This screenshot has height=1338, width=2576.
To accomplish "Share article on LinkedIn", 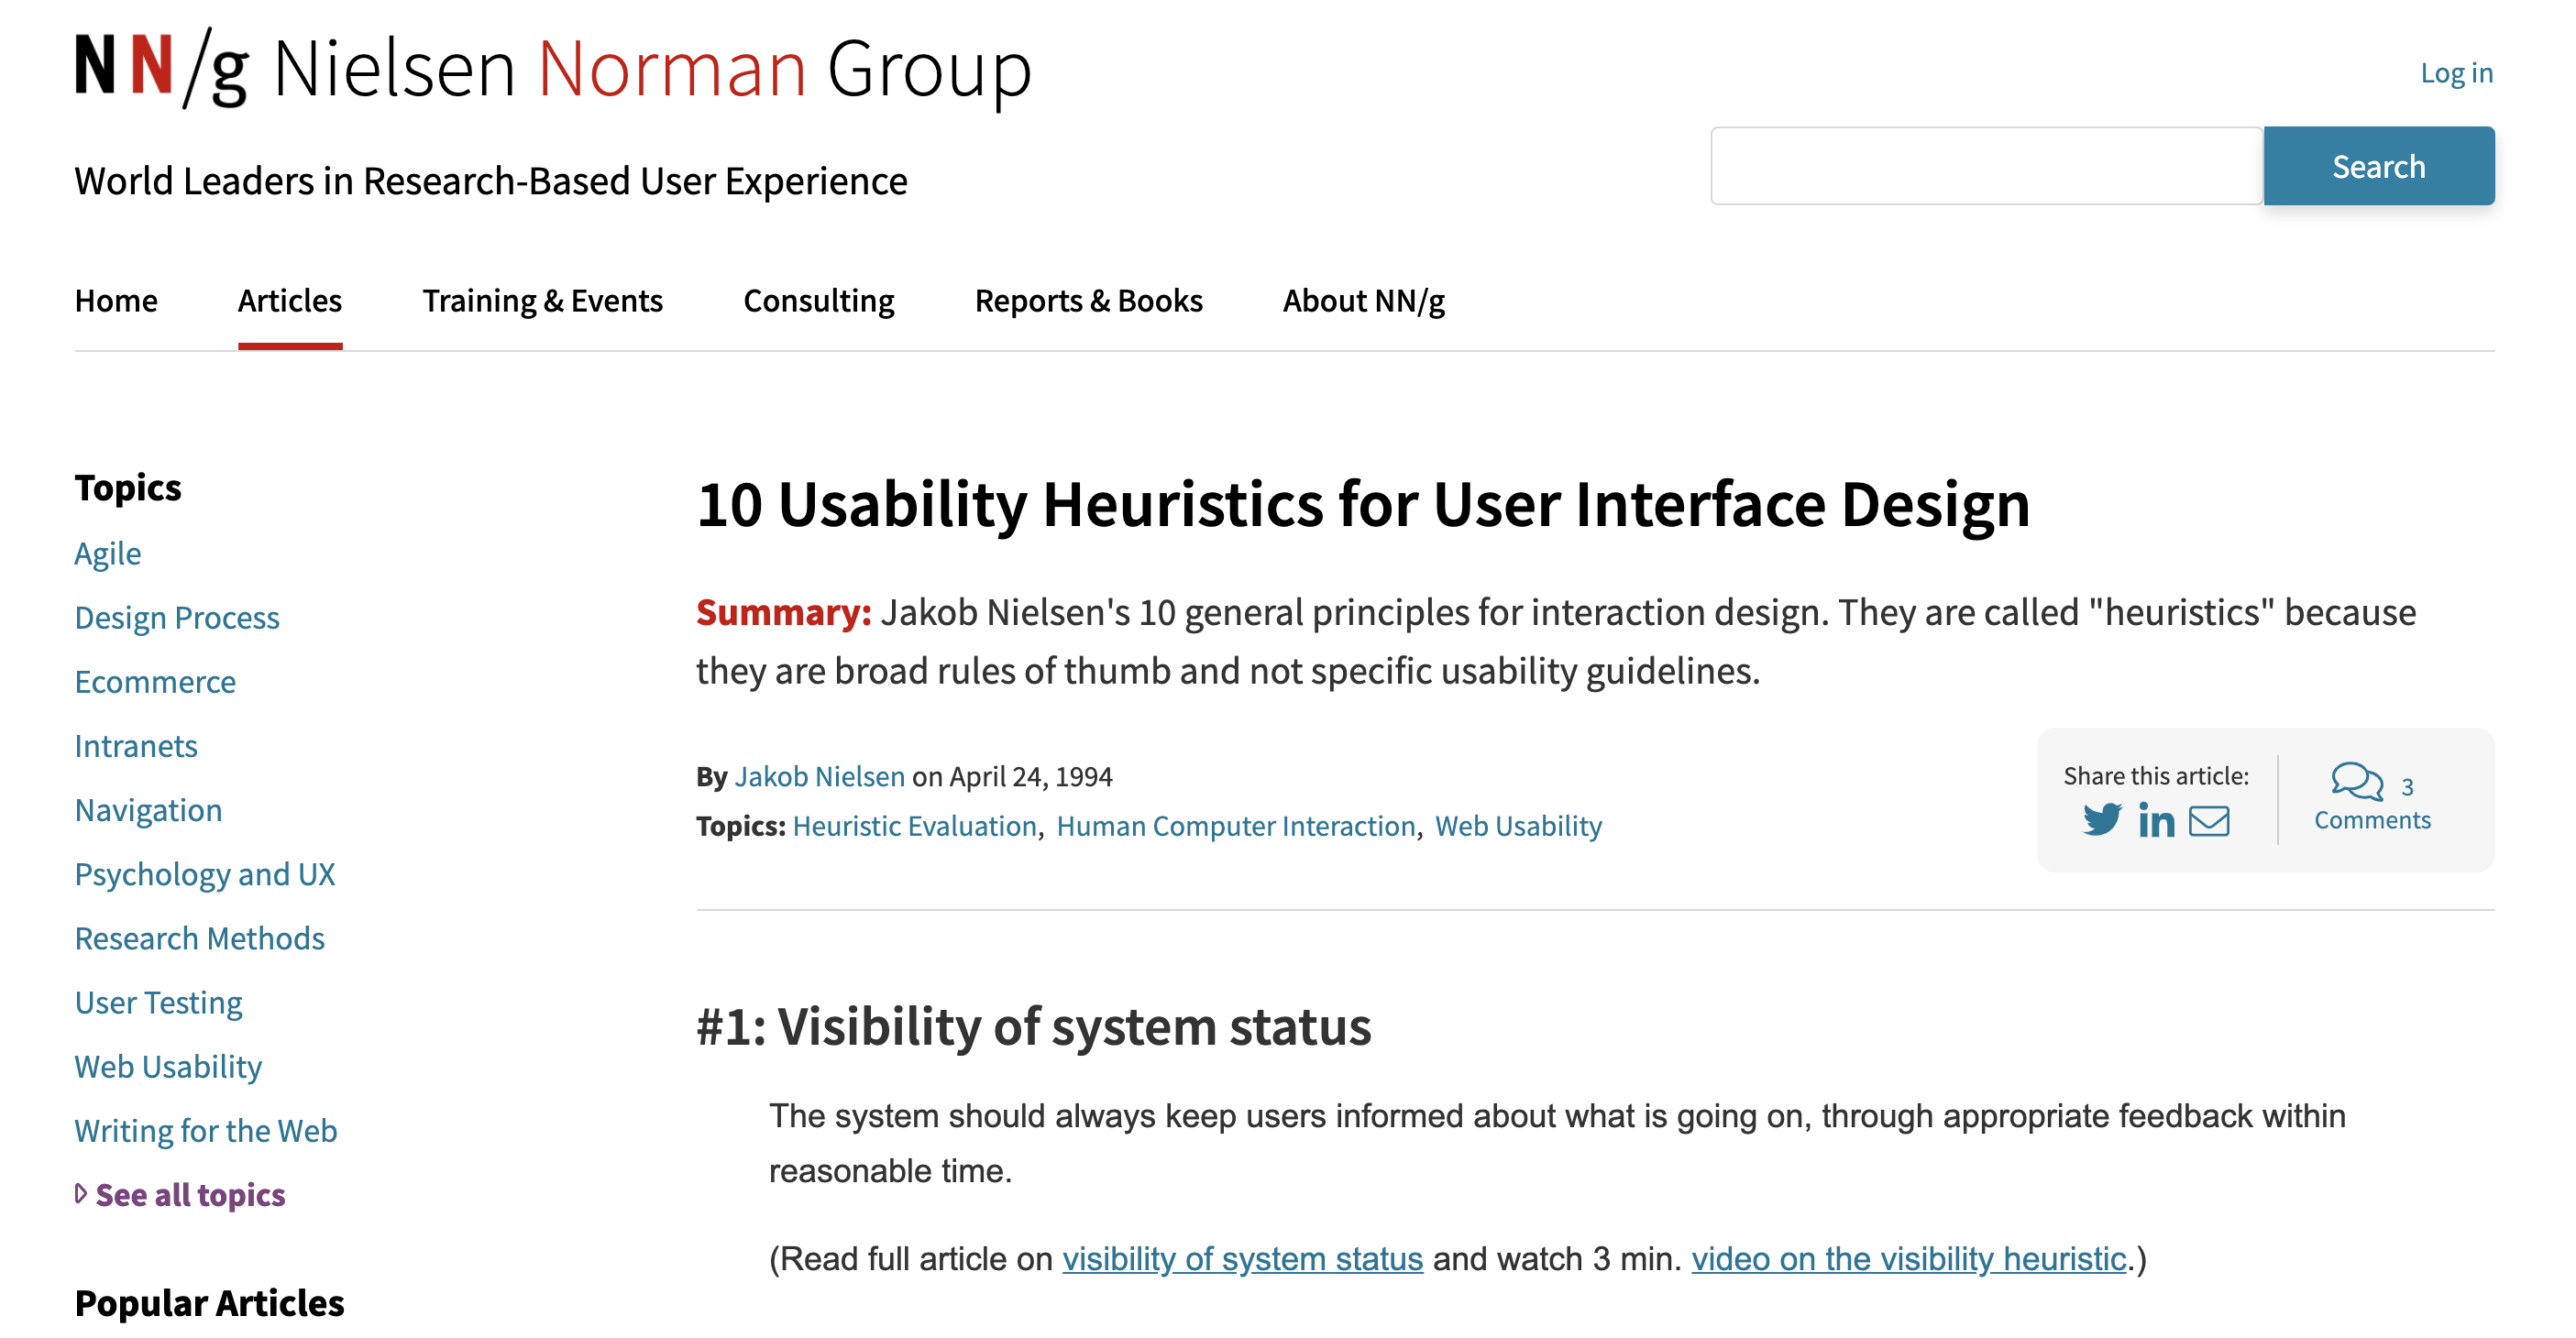I will (2156, 821).
